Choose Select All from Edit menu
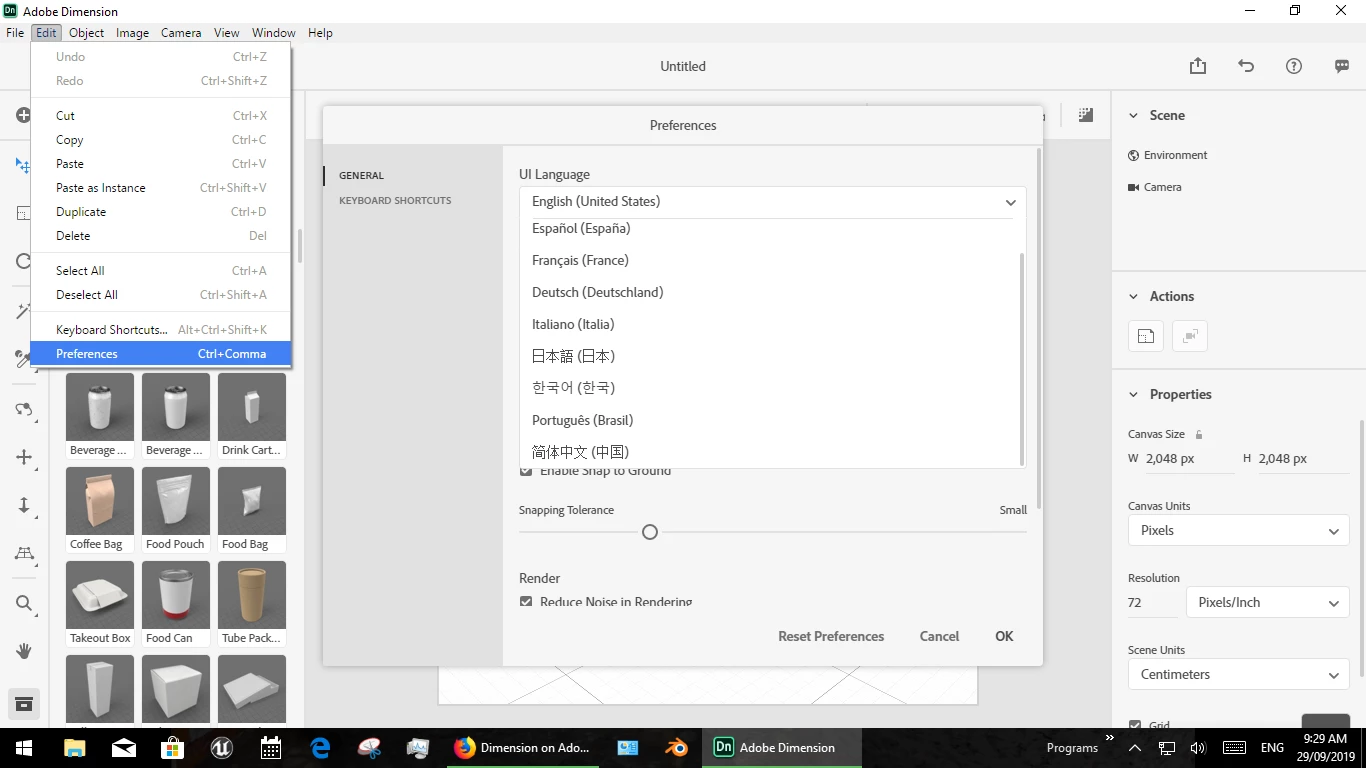This screenshot has height=768, width=1366. [x=161, y=271]
